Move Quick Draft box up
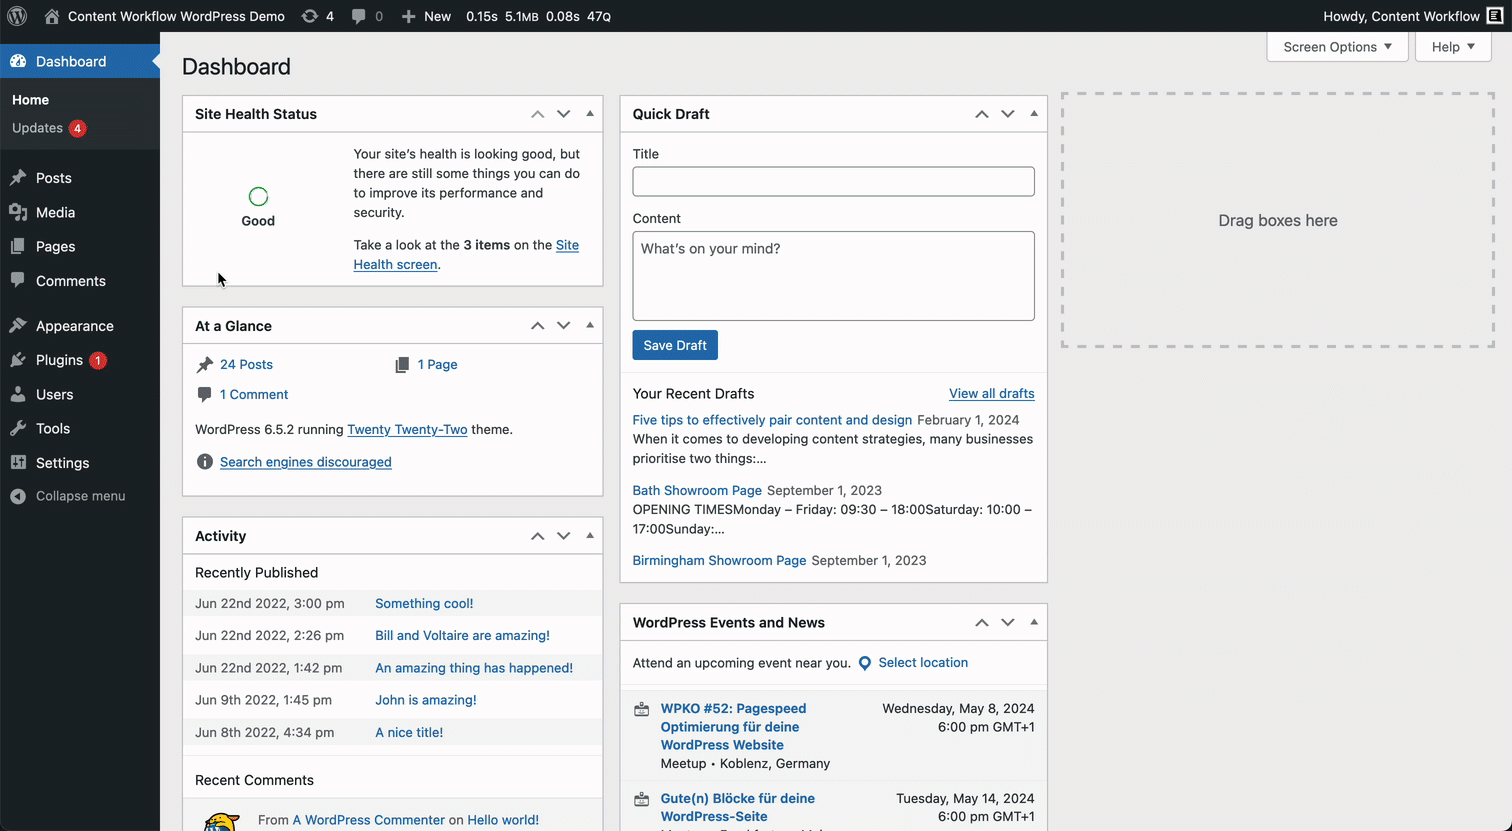Viewport: 1512px width, 831px height. [x=982, y=114]
